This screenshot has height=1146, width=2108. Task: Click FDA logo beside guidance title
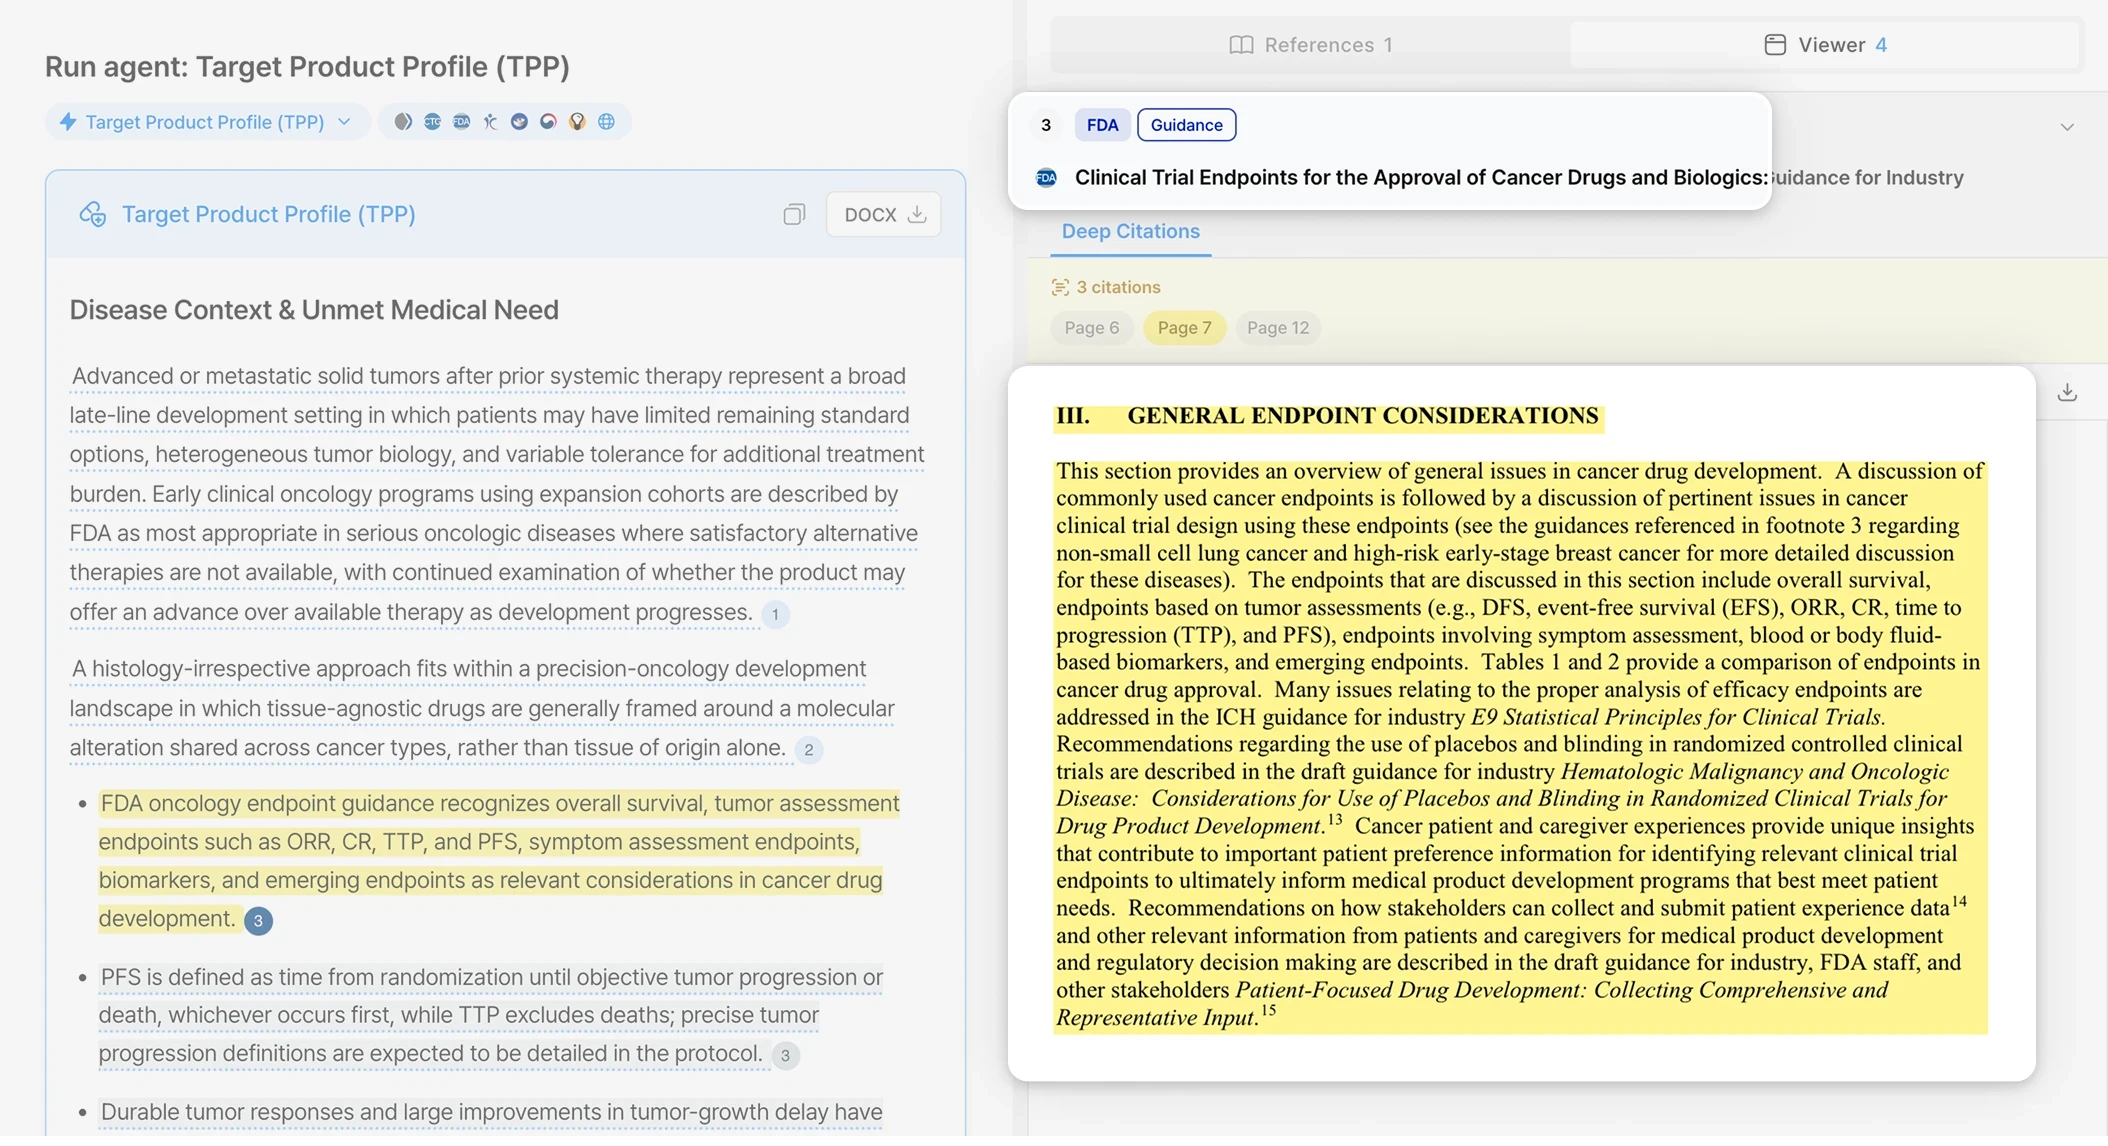[x=1047, y=178]
